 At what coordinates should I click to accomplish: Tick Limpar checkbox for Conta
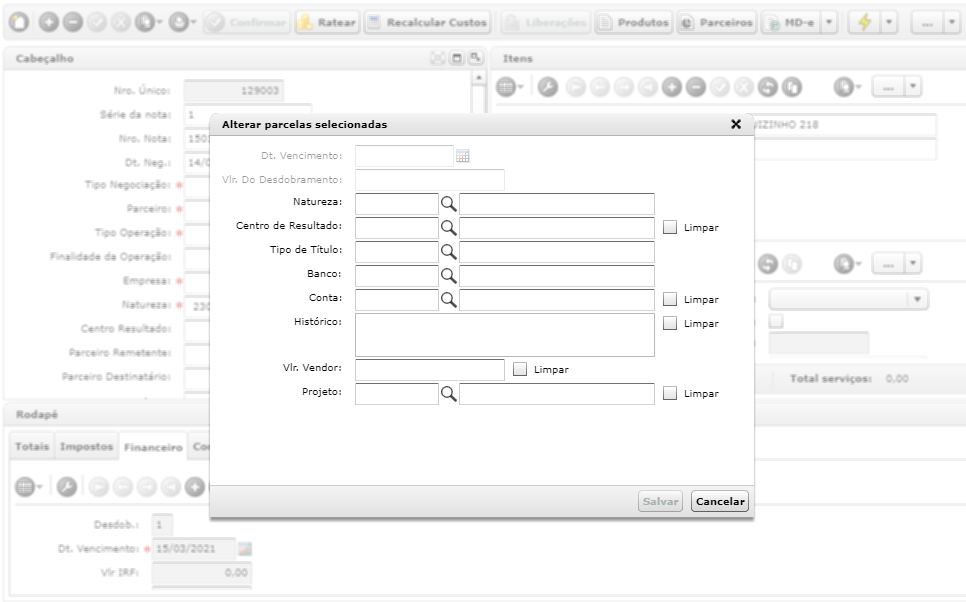click(x=670, y=299)
